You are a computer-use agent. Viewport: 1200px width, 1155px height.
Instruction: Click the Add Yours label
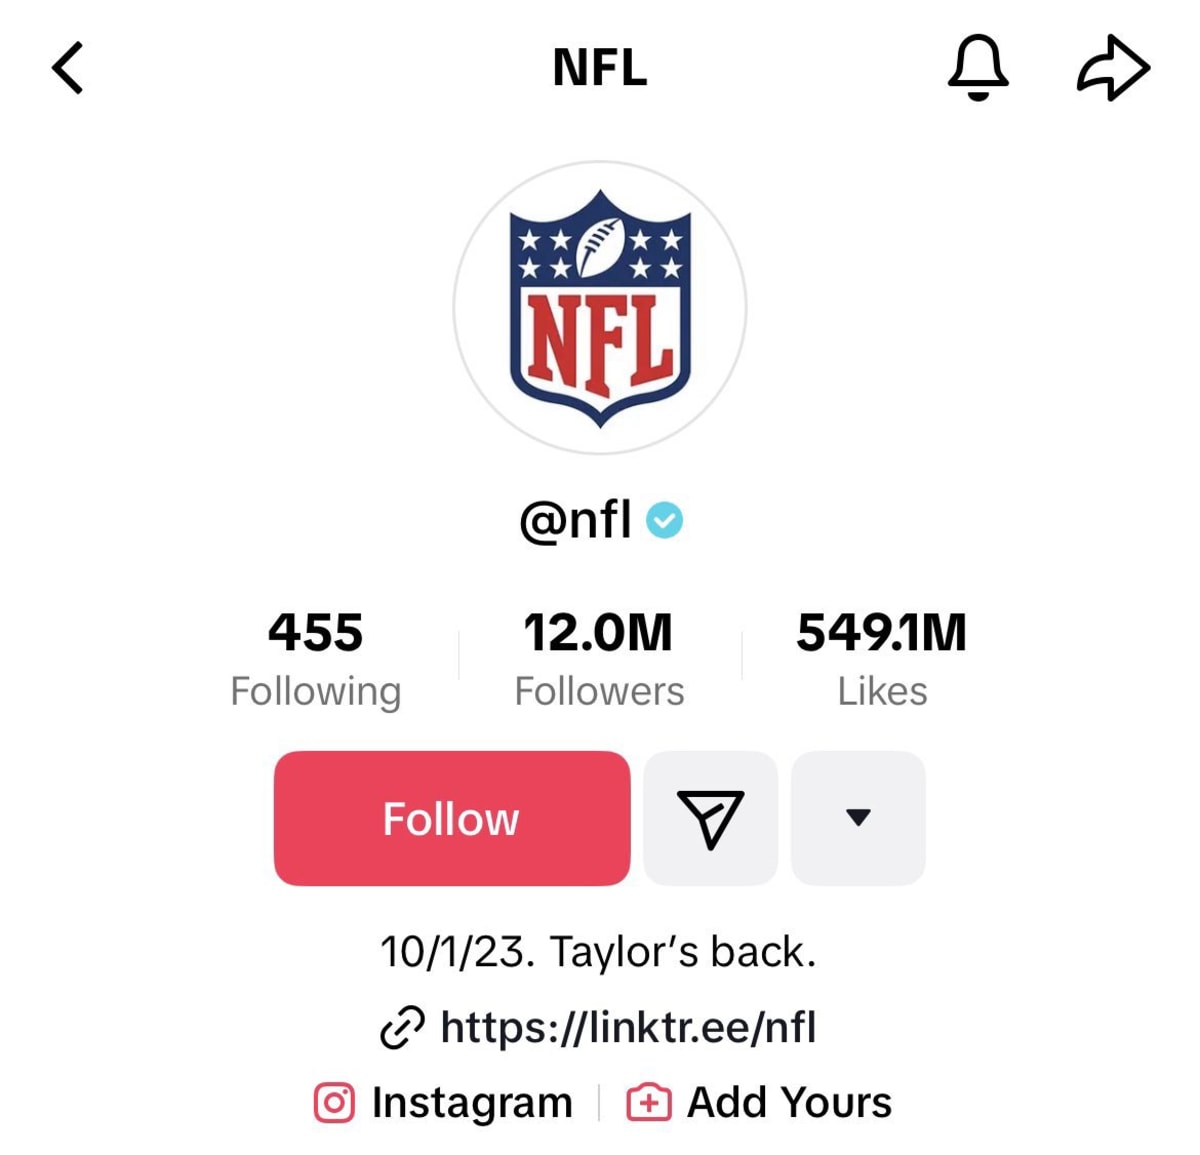point(789,1101)
